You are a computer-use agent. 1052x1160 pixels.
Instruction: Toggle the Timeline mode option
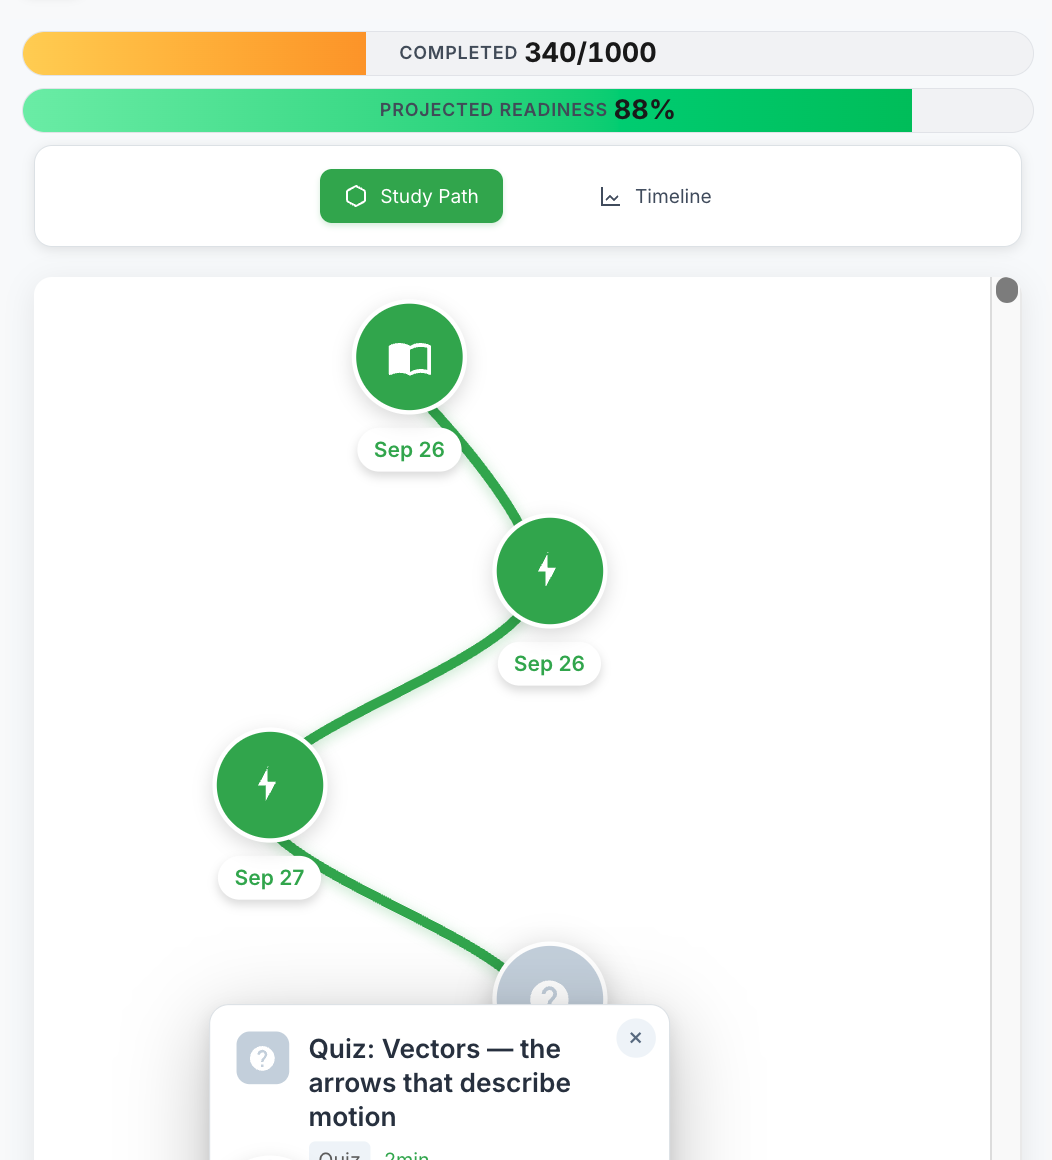[x=655, y=196]
